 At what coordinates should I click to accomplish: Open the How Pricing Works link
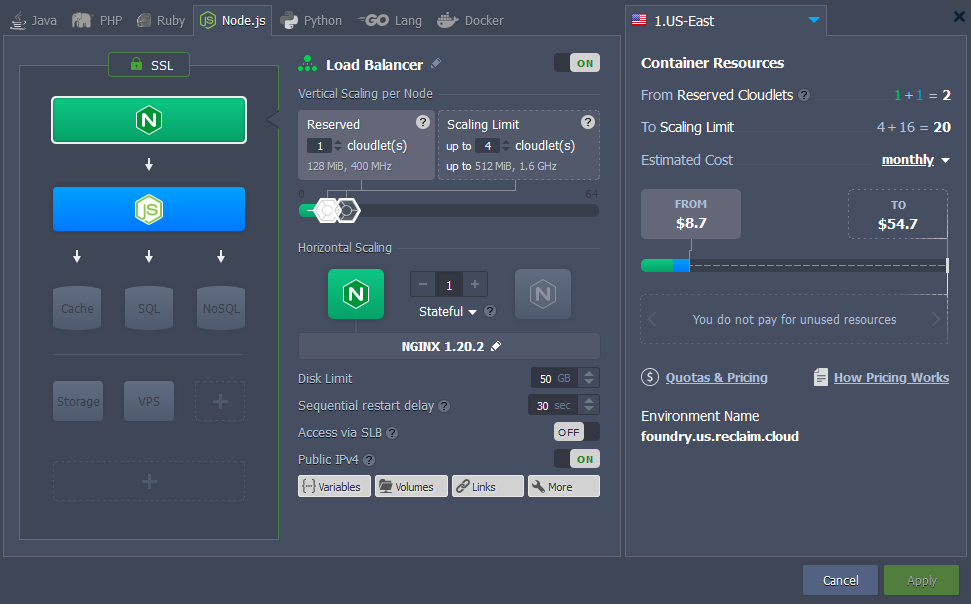pyautogui.click(x=891, y=377)
